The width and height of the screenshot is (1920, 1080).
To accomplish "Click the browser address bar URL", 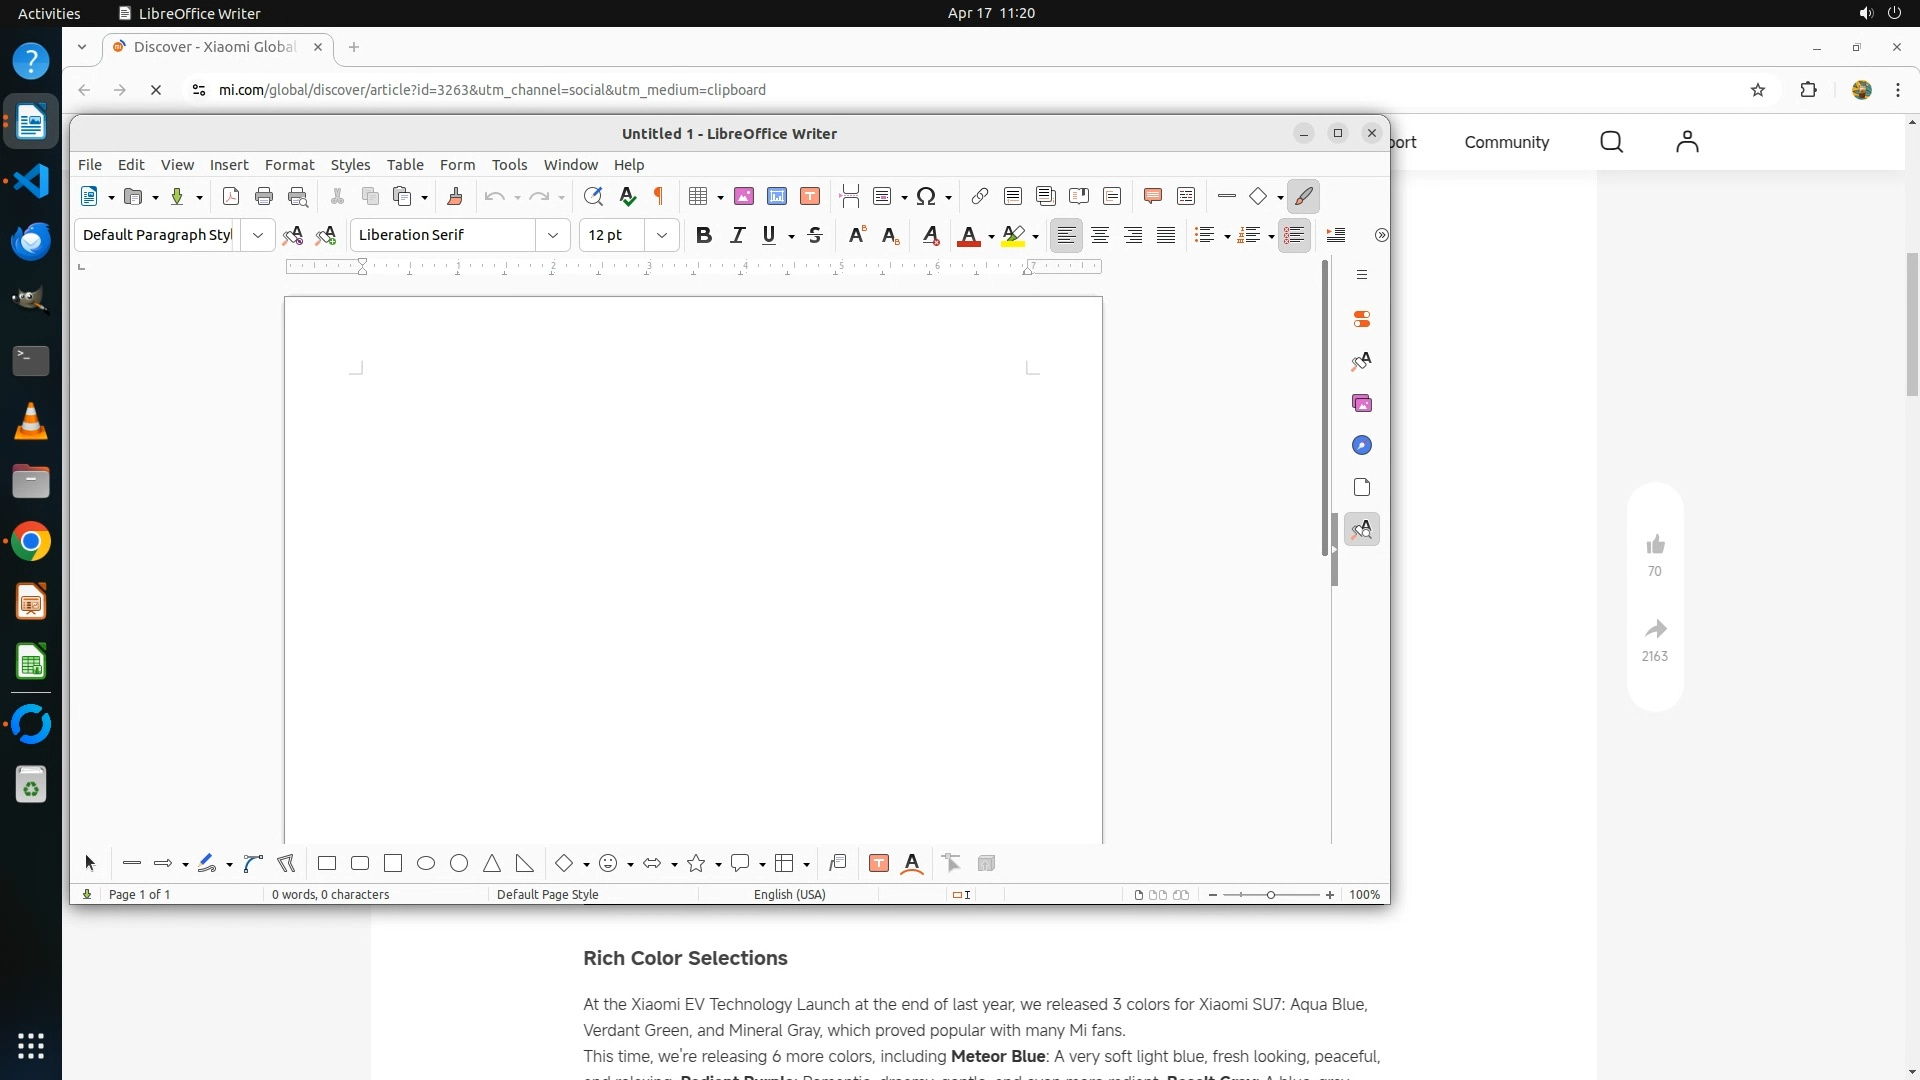I will click(492, 90).
